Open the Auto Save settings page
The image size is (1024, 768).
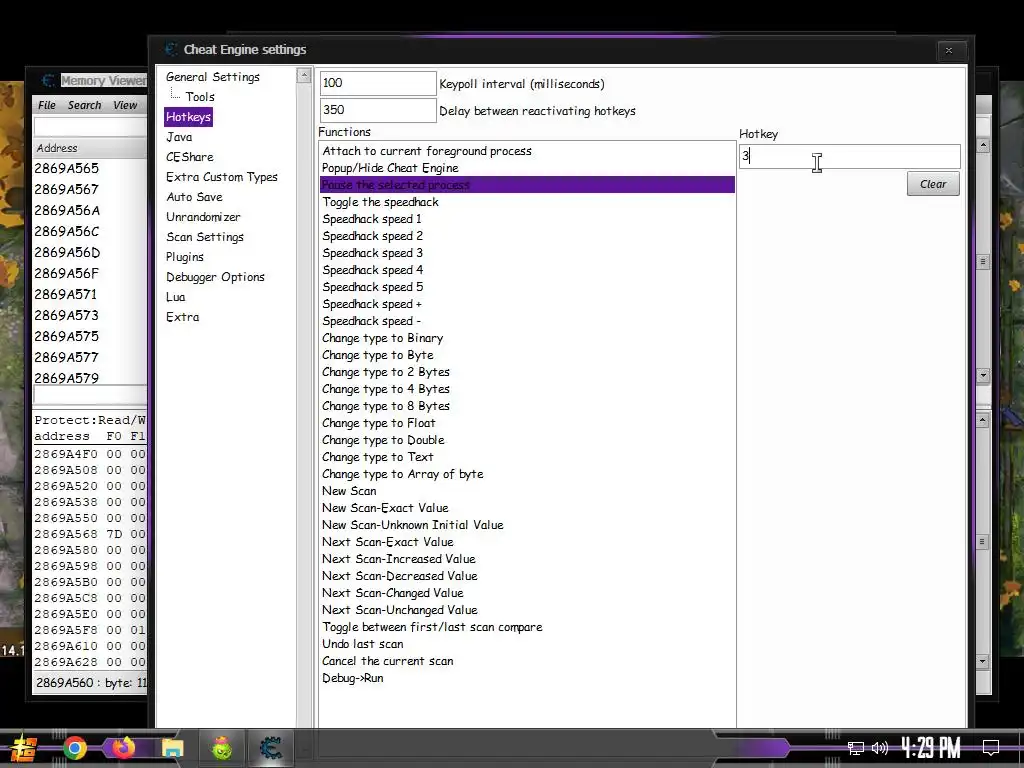194,197
